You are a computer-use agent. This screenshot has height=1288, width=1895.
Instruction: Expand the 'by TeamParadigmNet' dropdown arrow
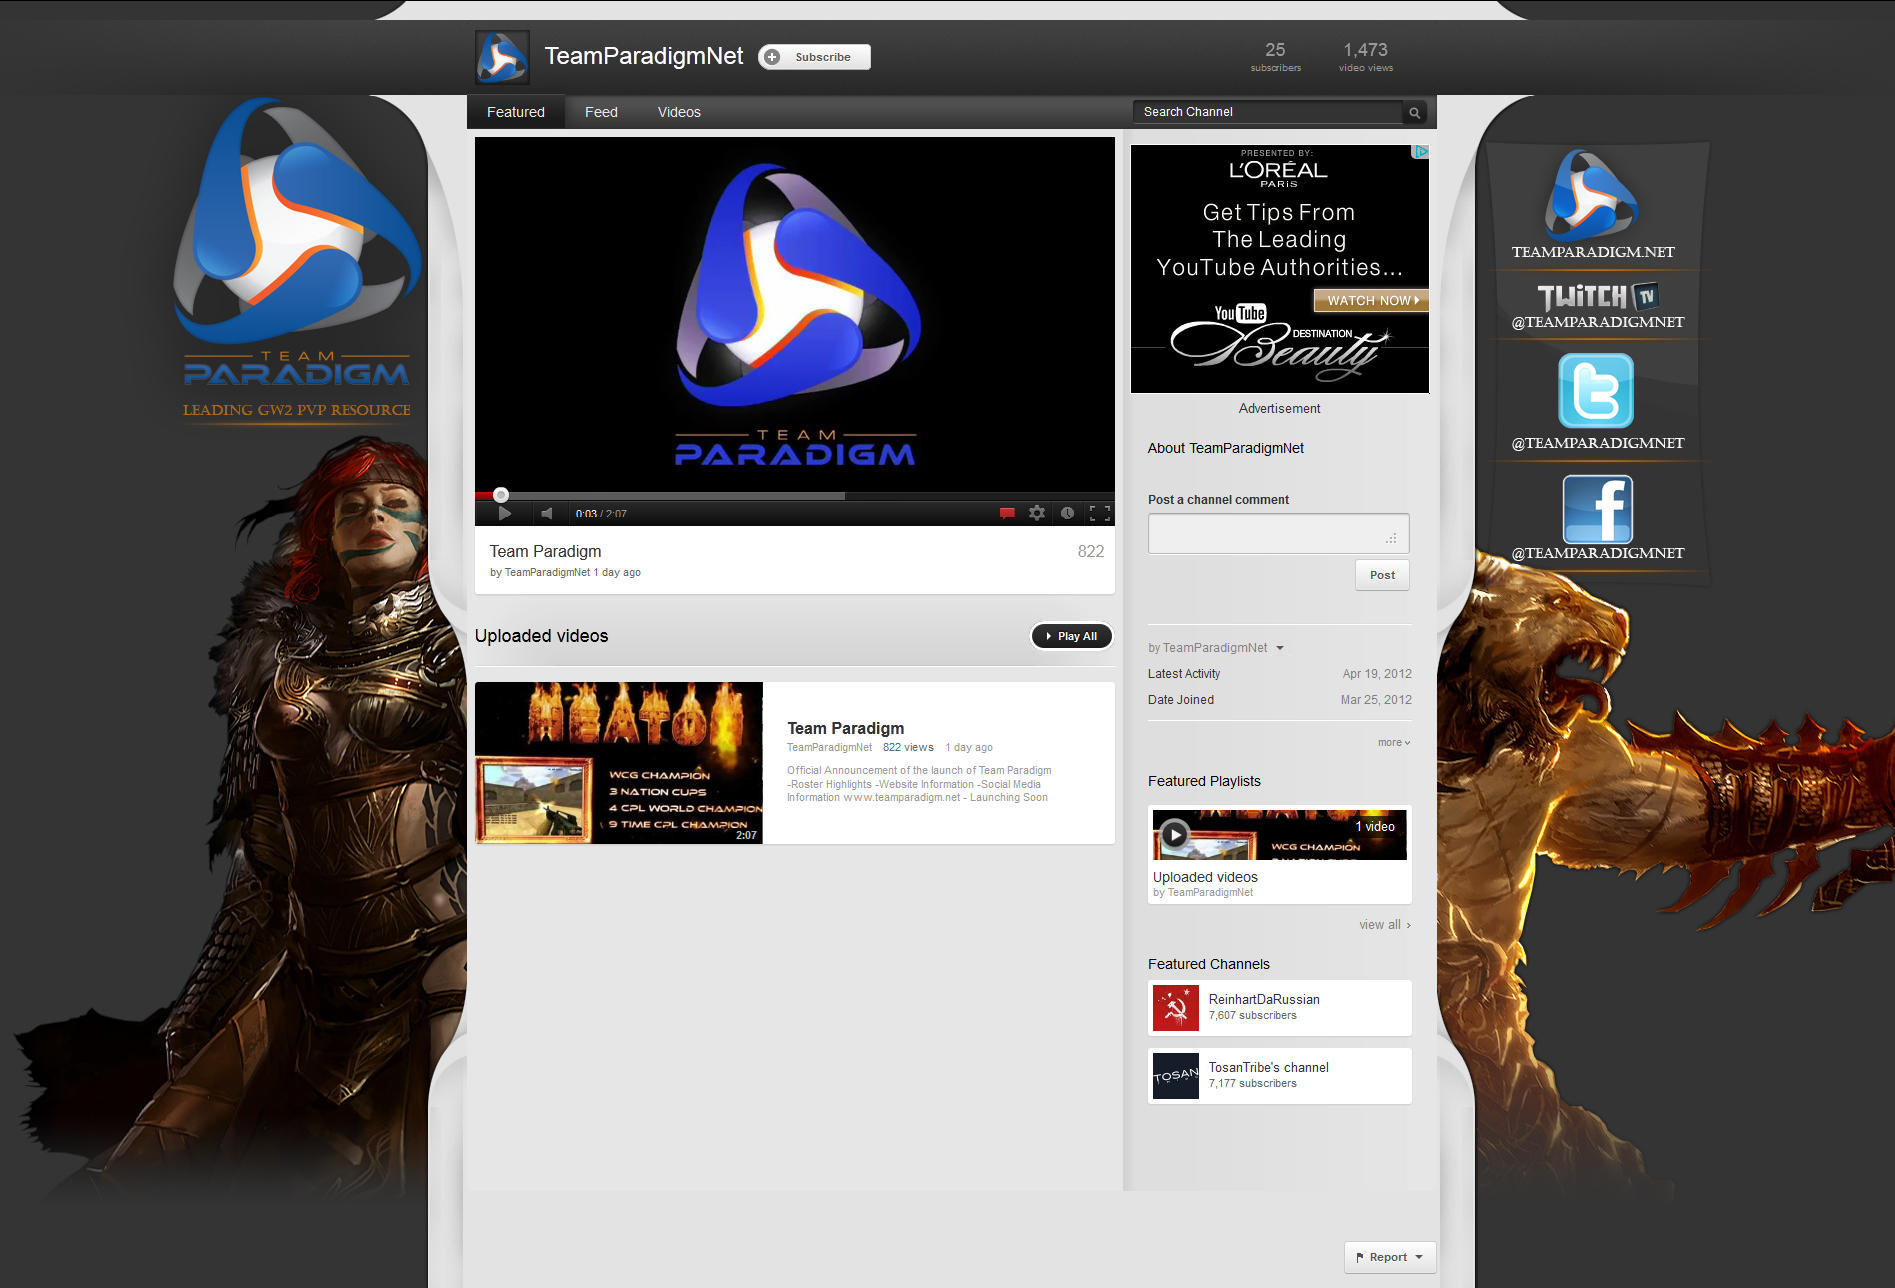(1280, 648)
